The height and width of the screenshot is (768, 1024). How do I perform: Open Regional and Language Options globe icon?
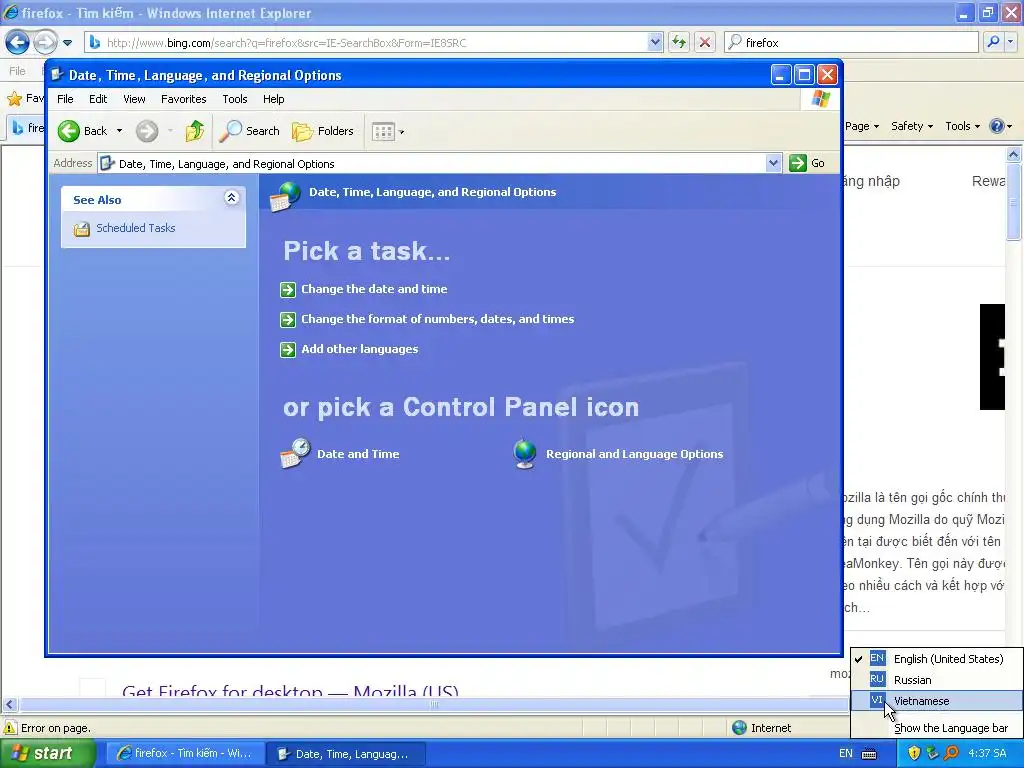point(525,454)
